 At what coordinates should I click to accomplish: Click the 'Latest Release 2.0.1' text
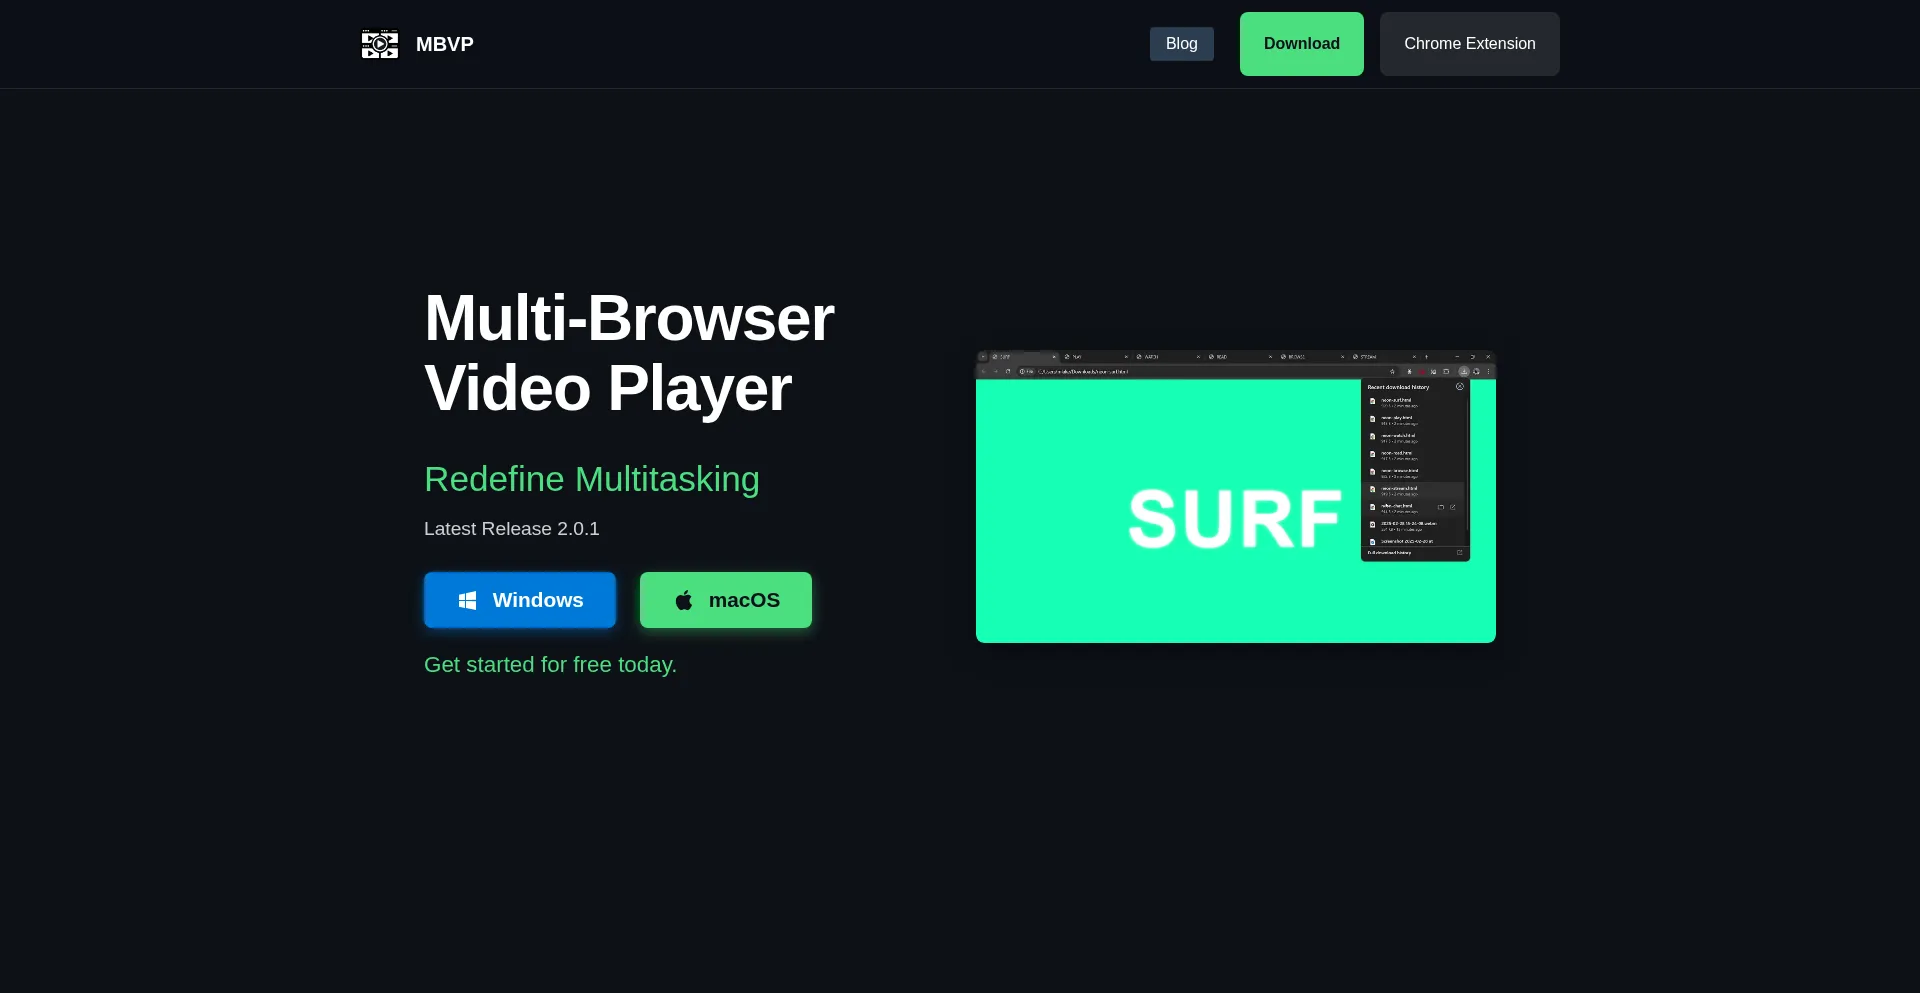[x=512, y=529]
